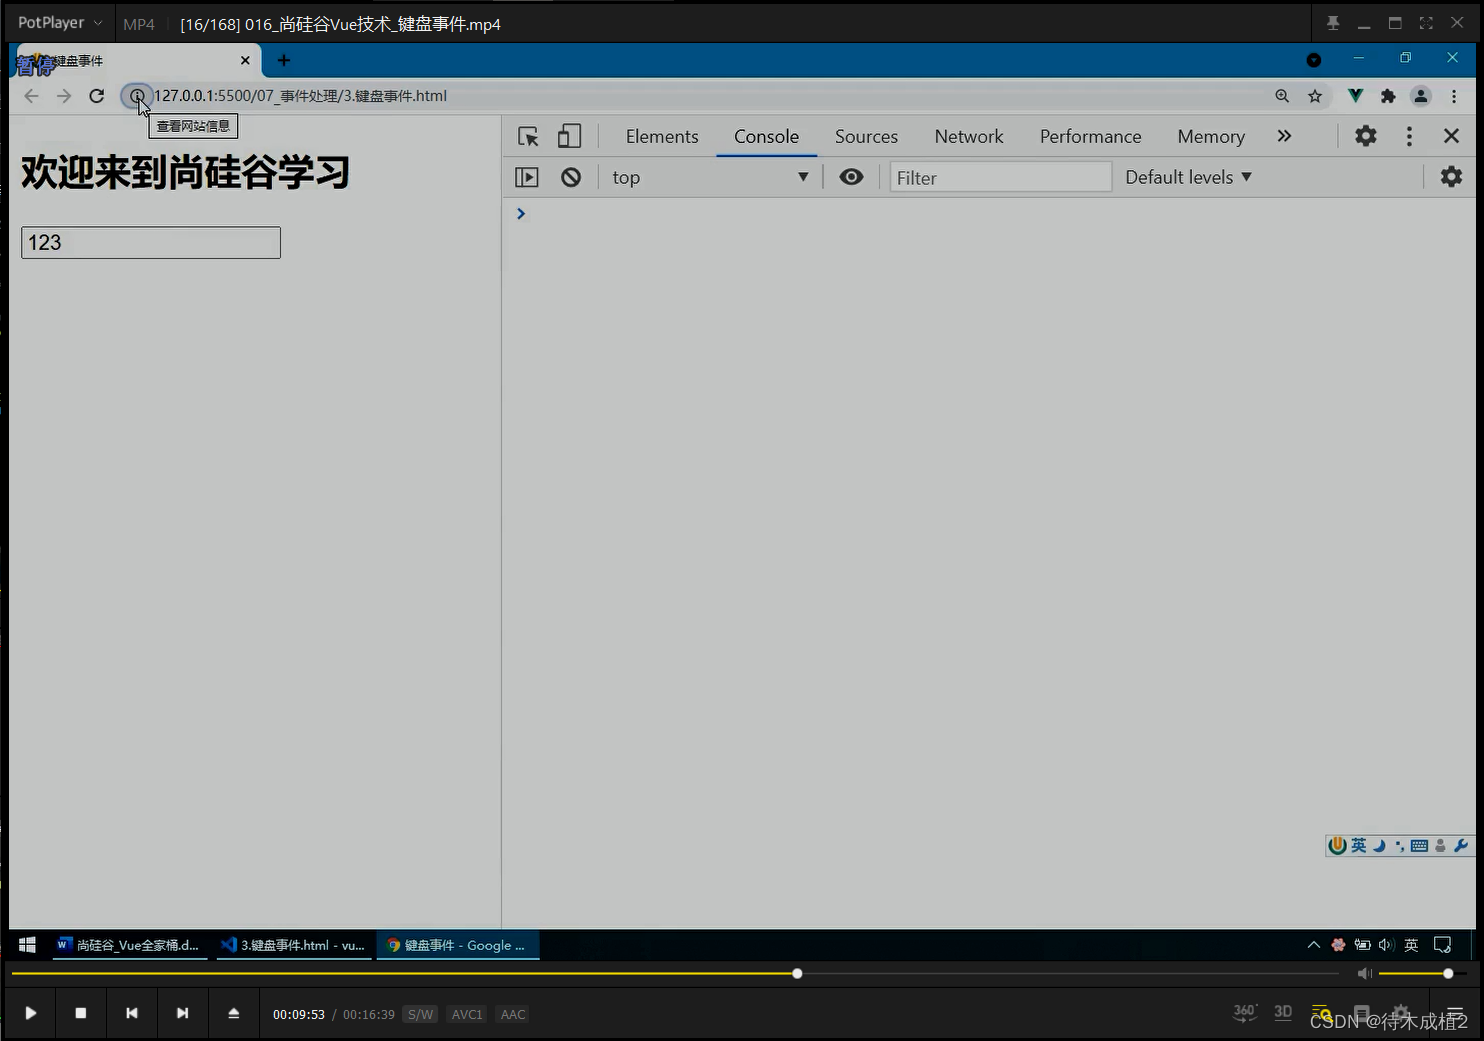
Task: Go to previous file in playlist
Action: pos(132,1013)
